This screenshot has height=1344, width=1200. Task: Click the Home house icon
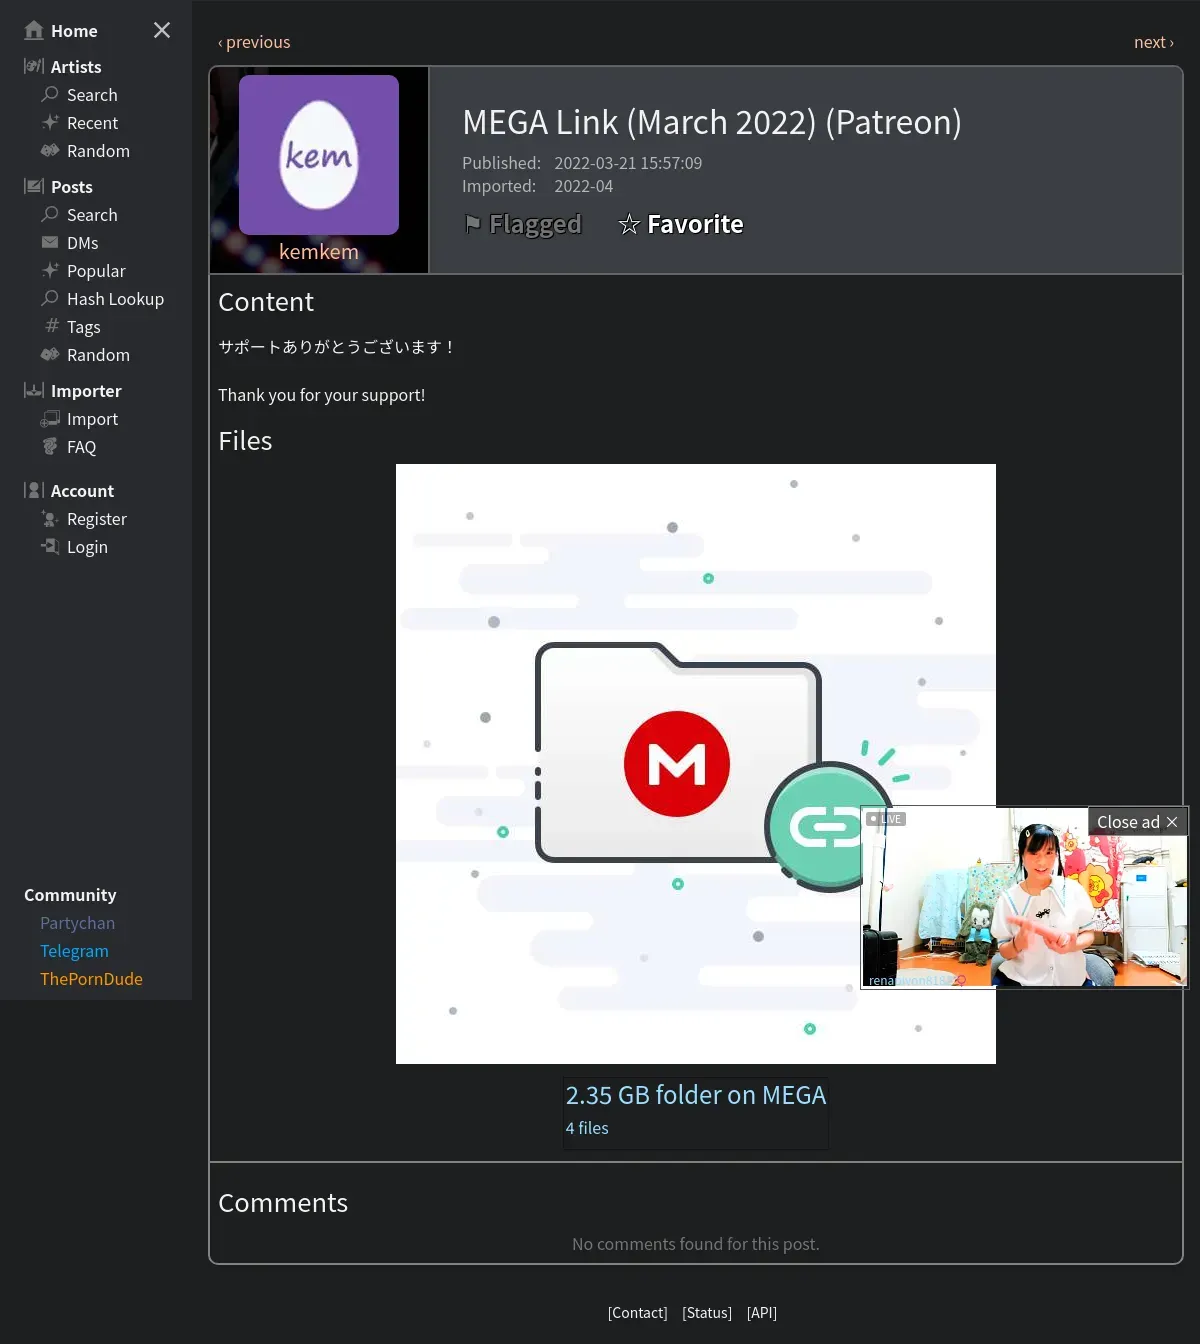pos(34,30)
